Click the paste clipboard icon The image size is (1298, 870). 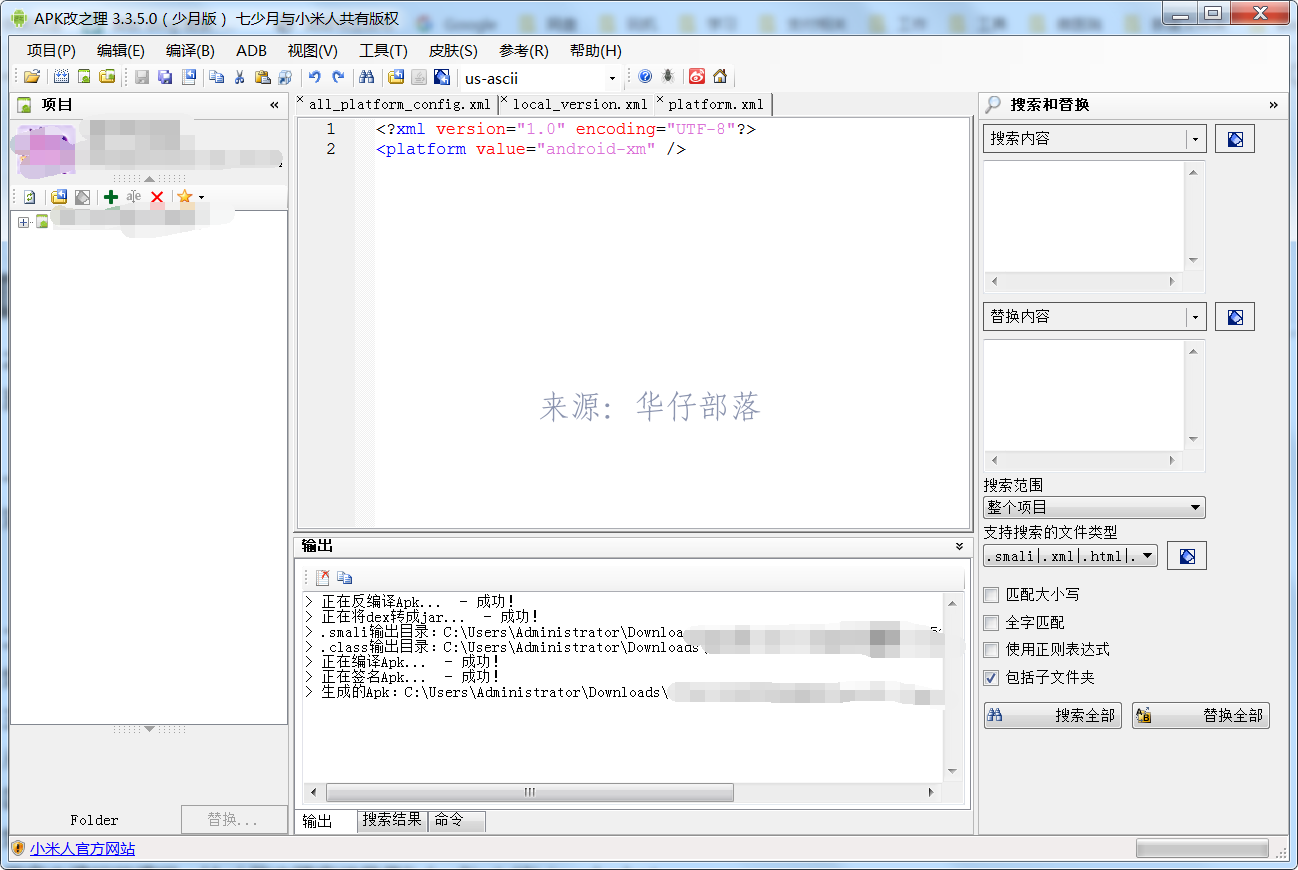click(263, 77)
